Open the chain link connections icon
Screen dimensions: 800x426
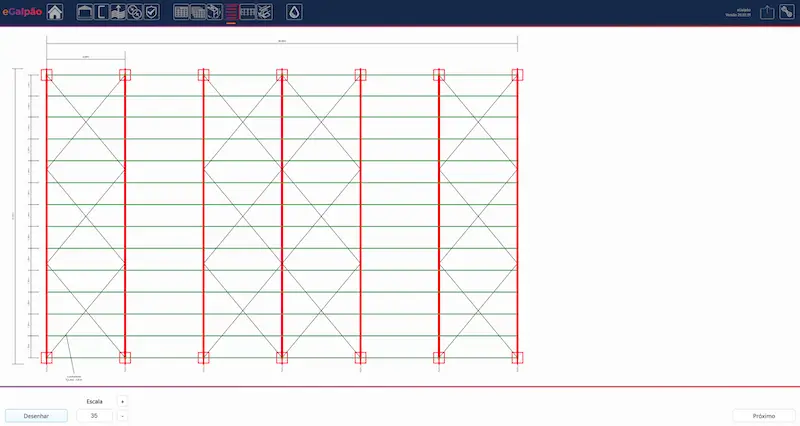[134, 13]
